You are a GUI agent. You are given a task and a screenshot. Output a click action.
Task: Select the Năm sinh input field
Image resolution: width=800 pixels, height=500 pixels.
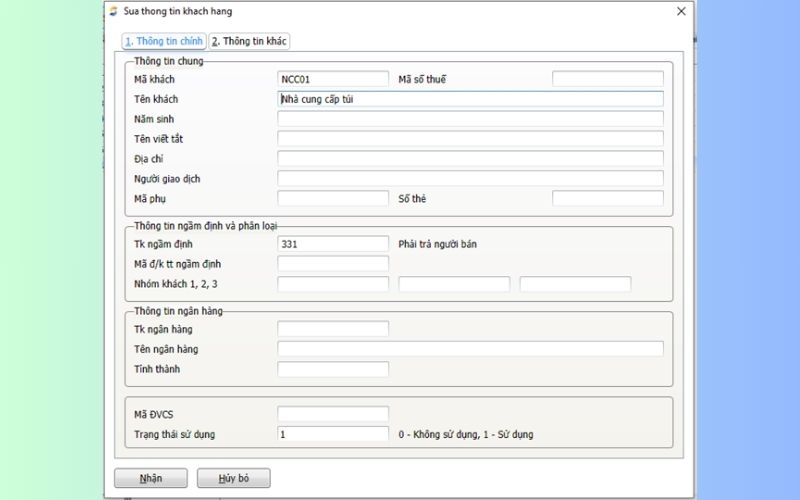pos(470,119)
